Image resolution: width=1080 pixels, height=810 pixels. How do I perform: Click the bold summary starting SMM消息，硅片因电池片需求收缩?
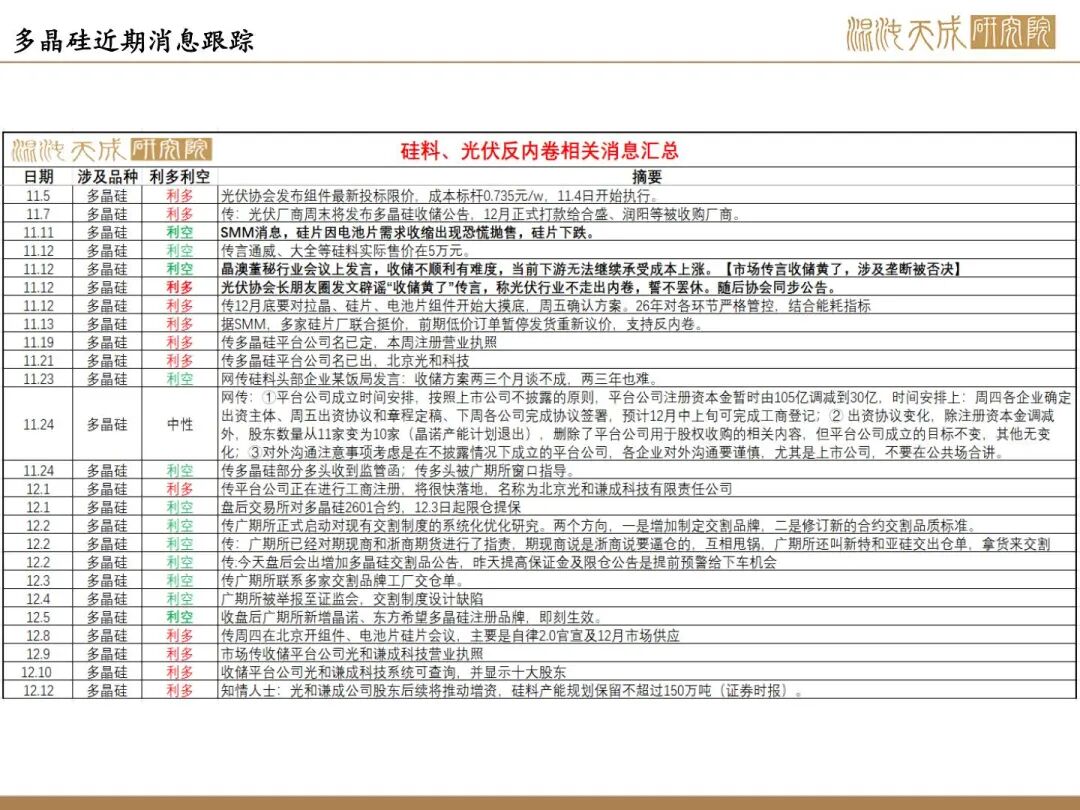tap(408, 233)
